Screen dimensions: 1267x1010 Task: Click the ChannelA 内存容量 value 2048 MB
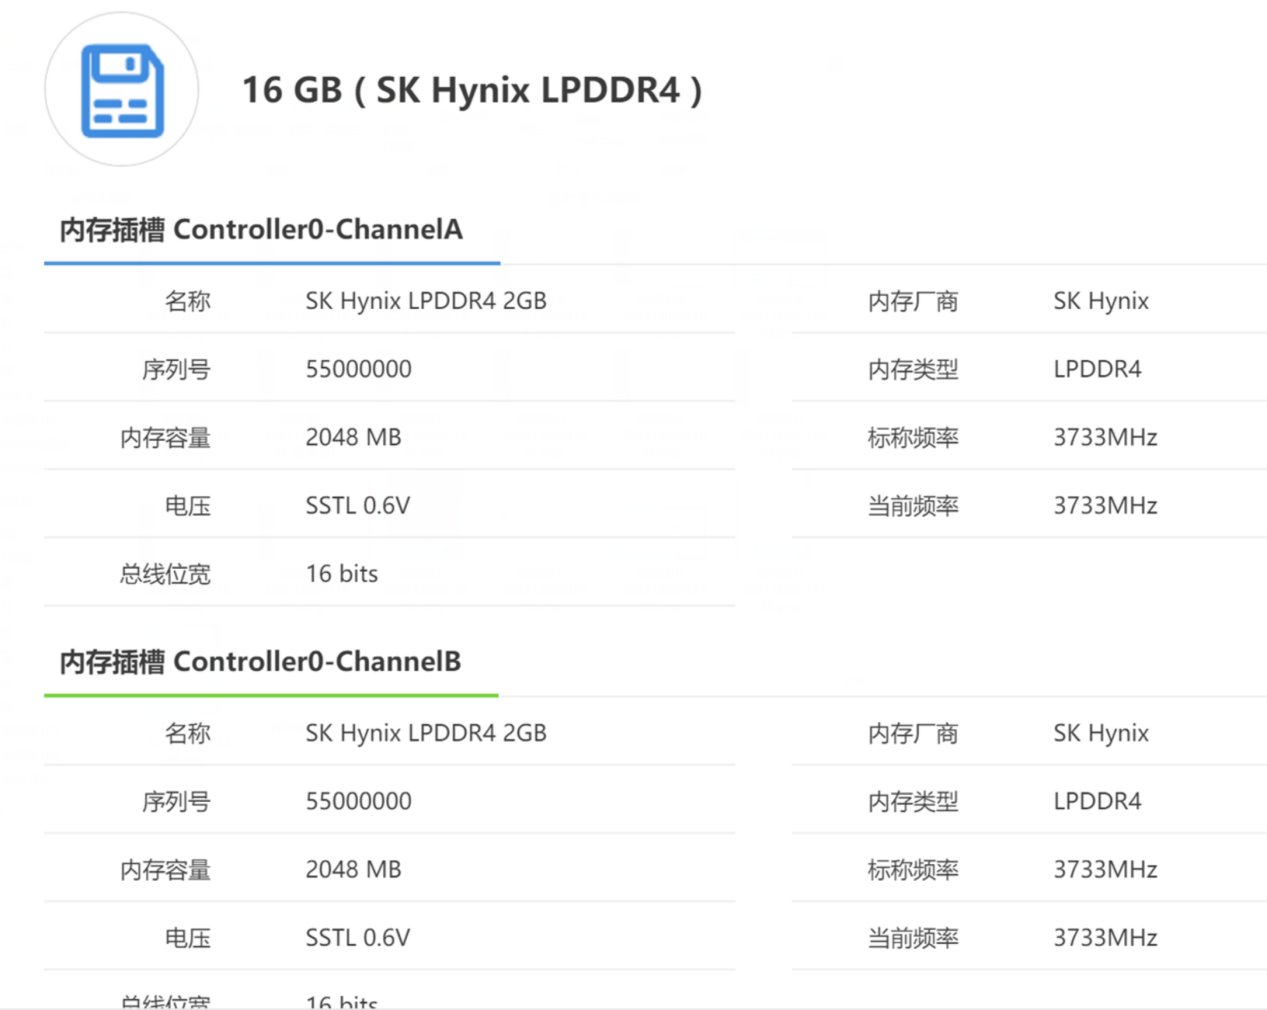(353, 437)
